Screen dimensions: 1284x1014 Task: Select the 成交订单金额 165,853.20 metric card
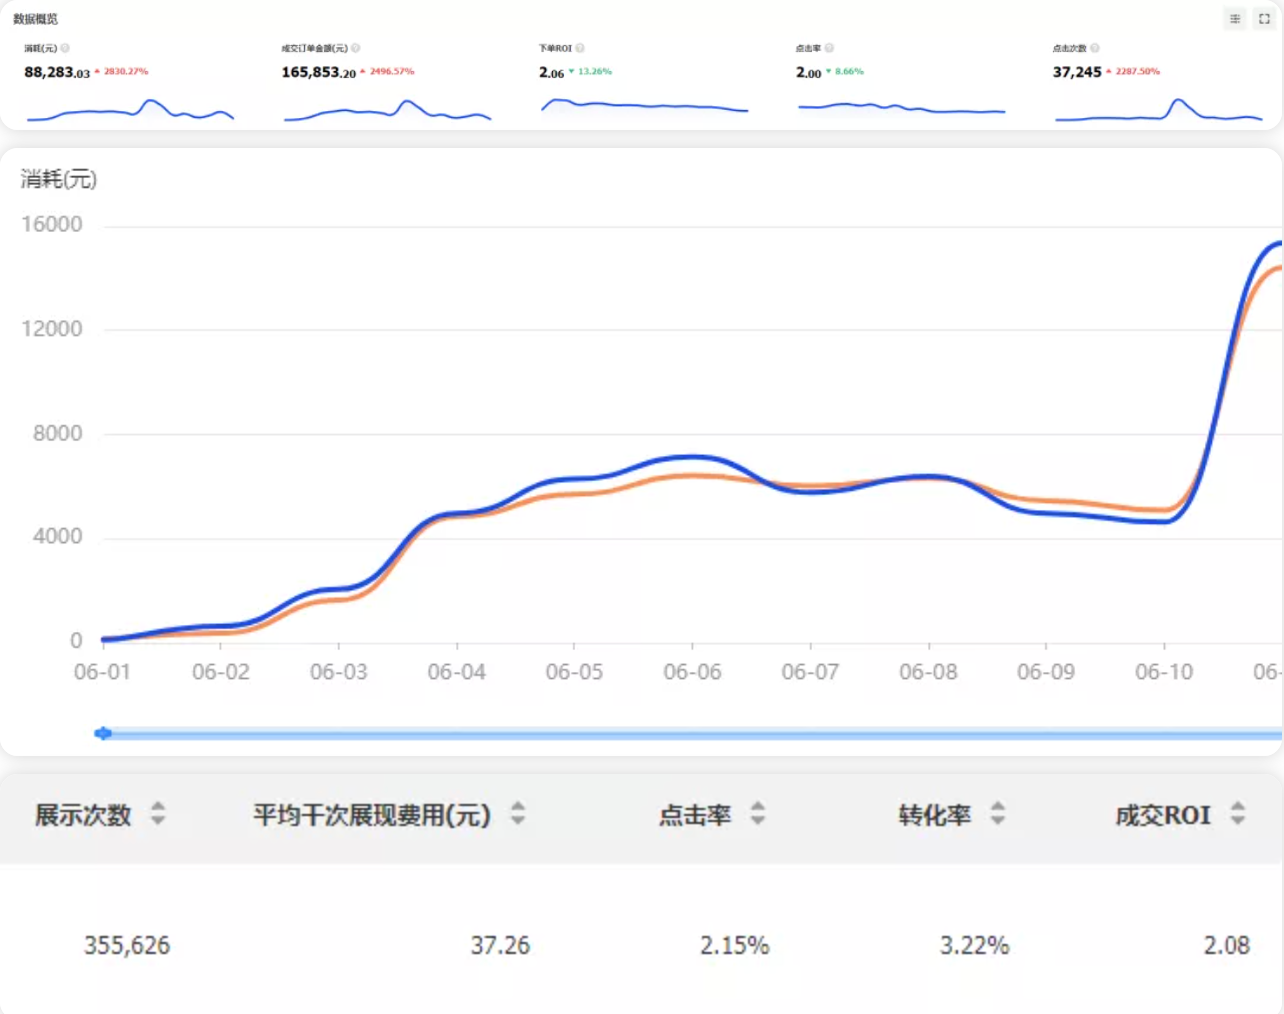(387, 82)
